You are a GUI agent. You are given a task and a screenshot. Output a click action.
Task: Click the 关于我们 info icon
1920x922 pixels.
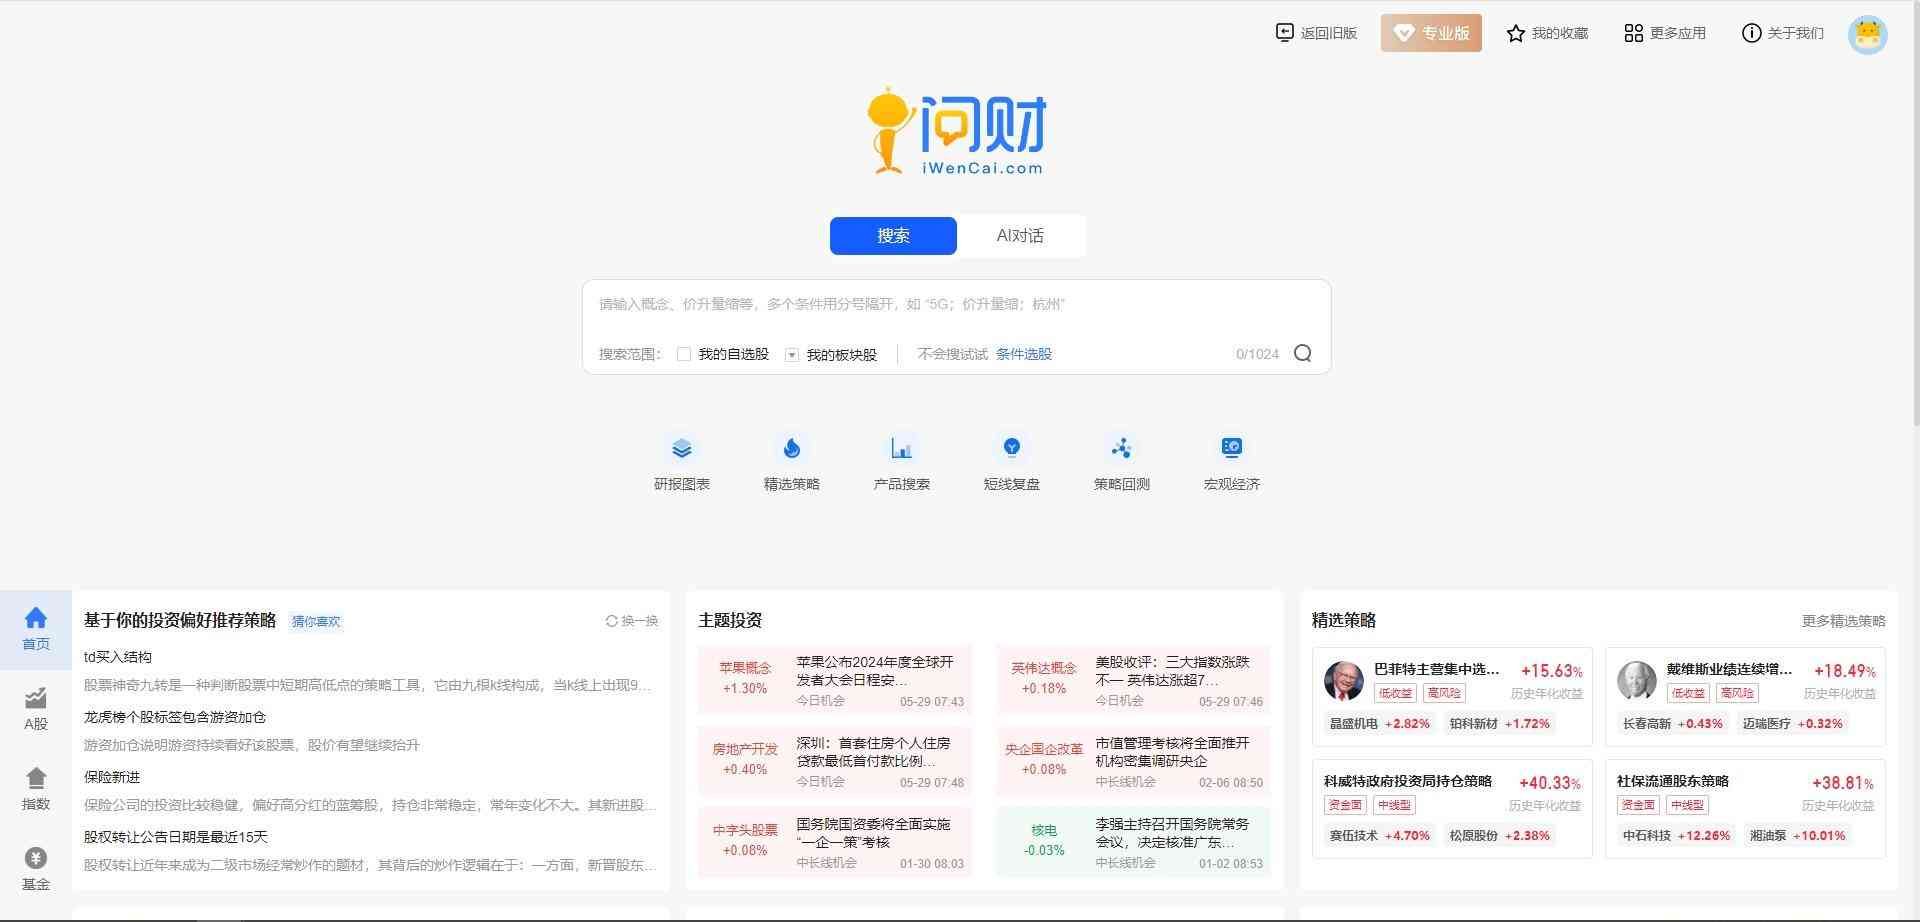(1750, 33)
